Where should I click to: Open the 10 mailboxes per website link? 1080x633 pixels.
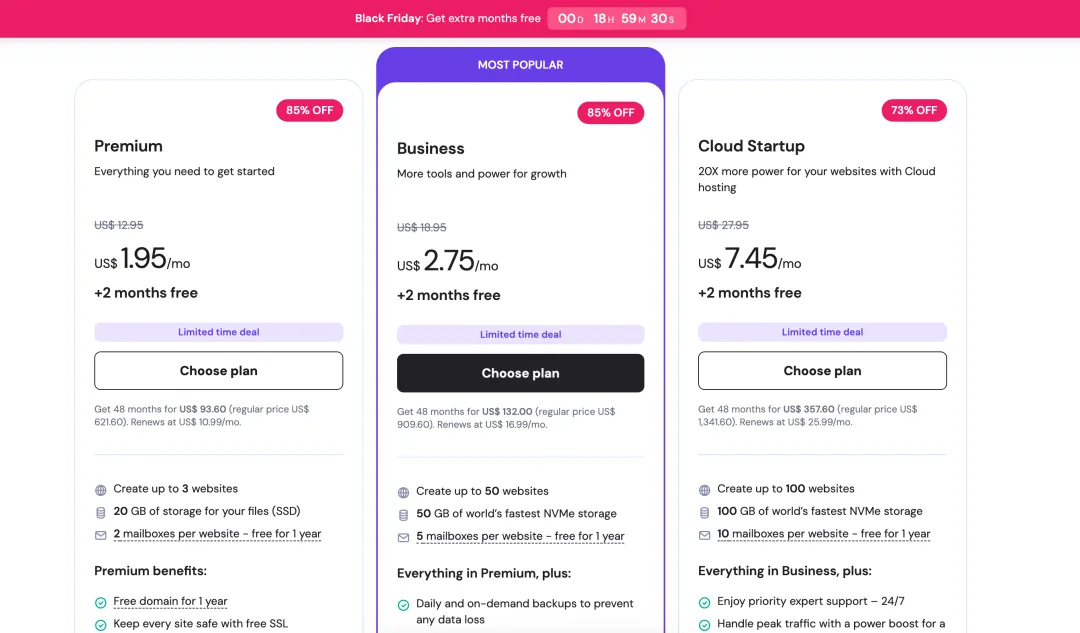pyautogui.click(x=823, y=534)
